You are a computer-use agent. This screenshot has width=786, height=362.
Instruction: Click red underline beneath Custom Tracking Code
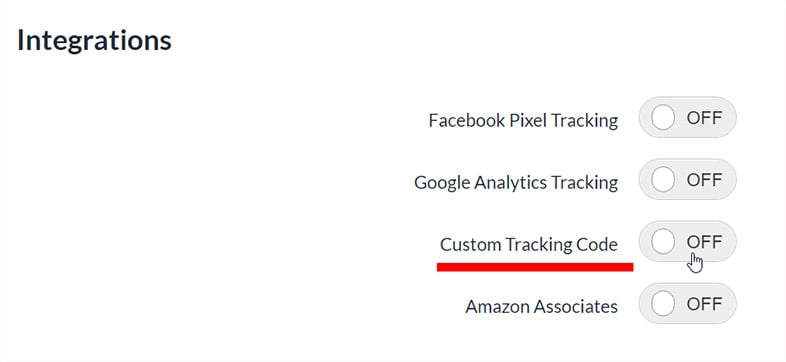click(535, 267)
